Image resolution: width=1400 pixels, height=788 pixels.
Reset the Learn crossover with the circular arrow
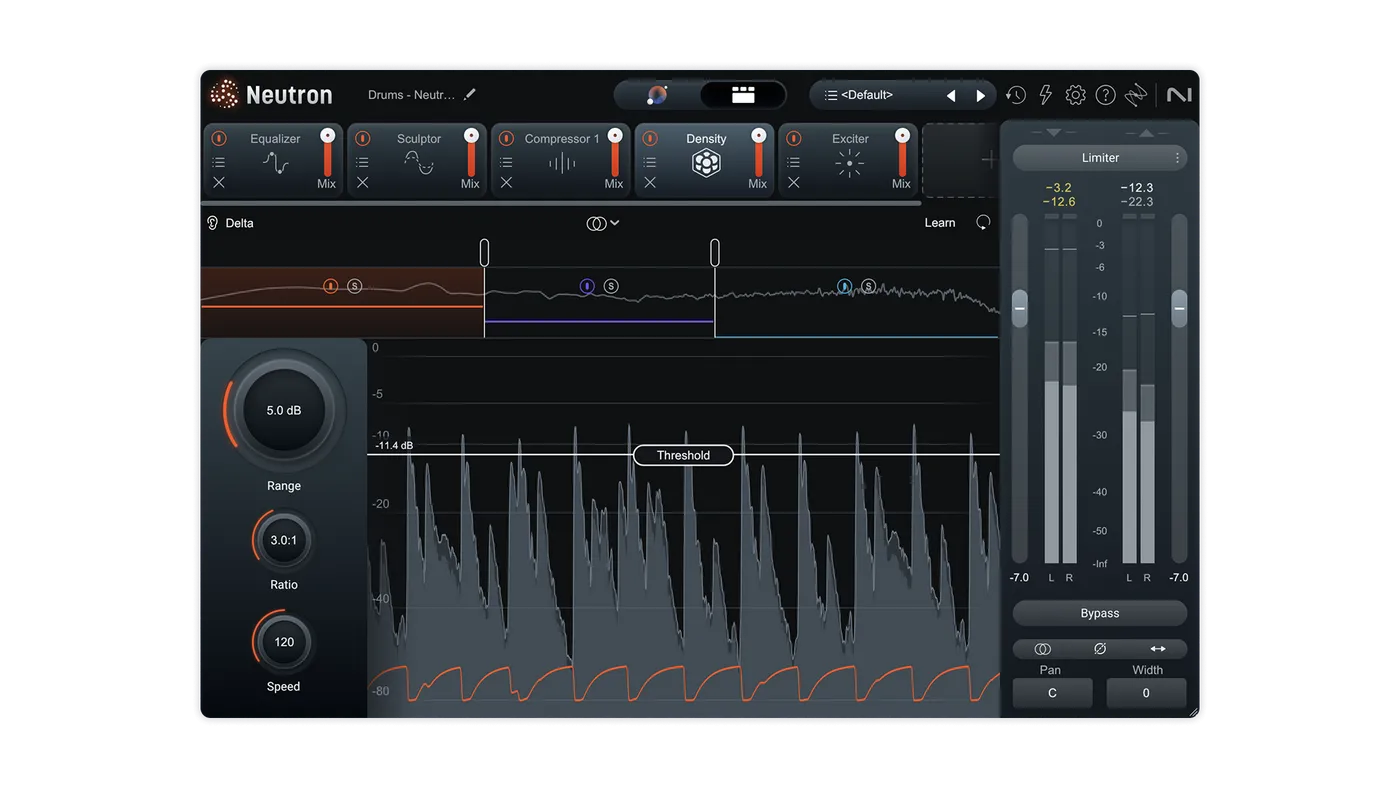984,222
